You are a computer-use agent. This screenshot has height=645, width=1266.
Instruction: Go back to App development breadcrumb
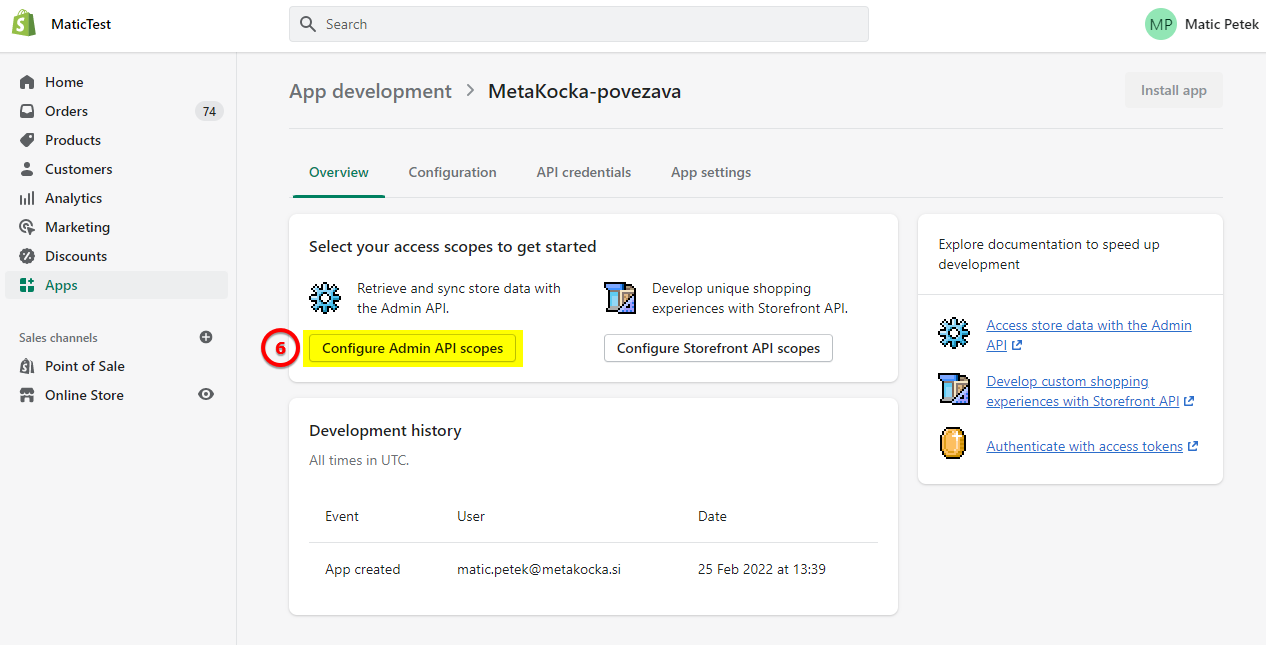[370, 91]
